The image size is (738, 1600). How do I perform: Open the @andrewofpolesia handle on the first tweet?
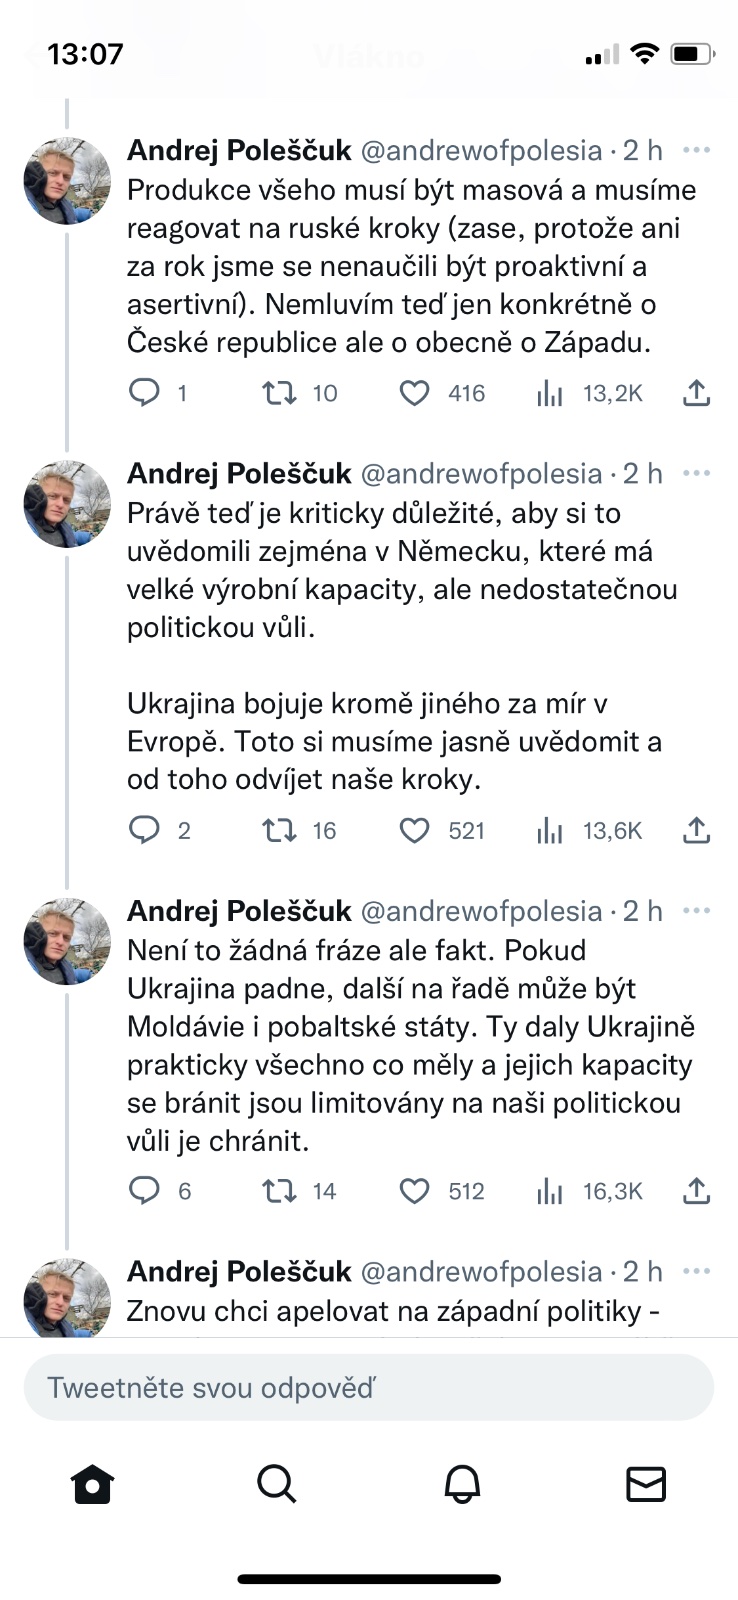click(x=481, y=150)
